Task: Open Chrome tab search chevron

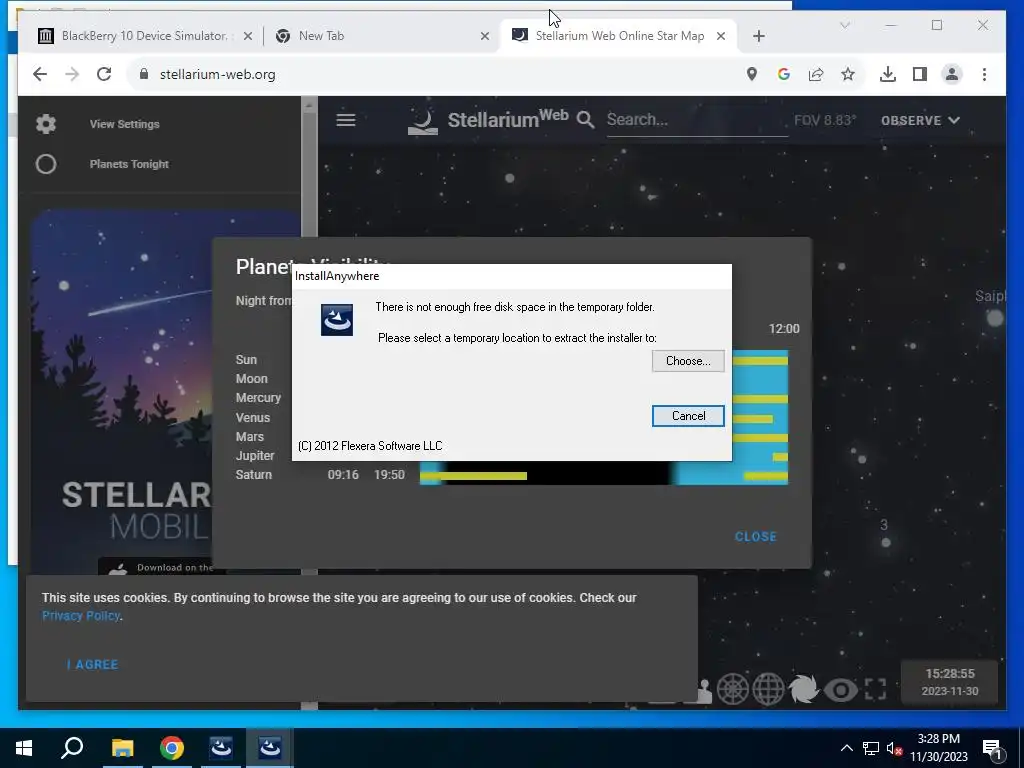Action: 844,25
